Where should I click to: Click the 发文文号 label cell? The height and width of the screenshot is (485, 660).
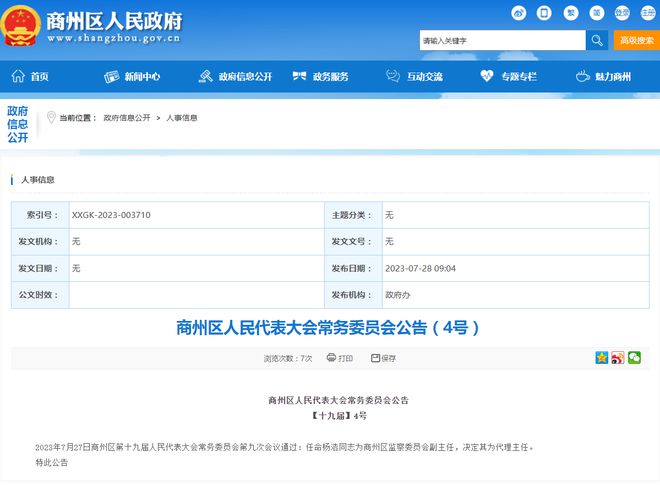(x=353, y=242)
